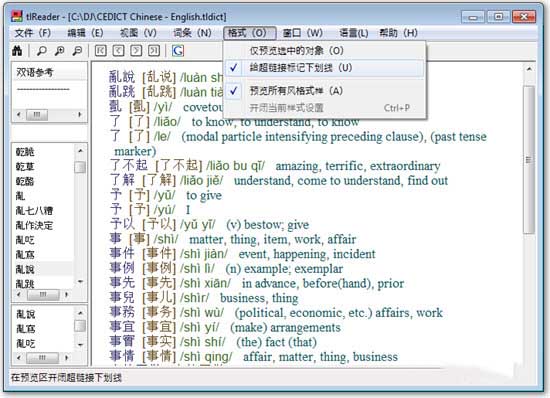Screen dimensions: 550x398
Task: Open the 词条 (N) menu
Action: click(192, 33)
